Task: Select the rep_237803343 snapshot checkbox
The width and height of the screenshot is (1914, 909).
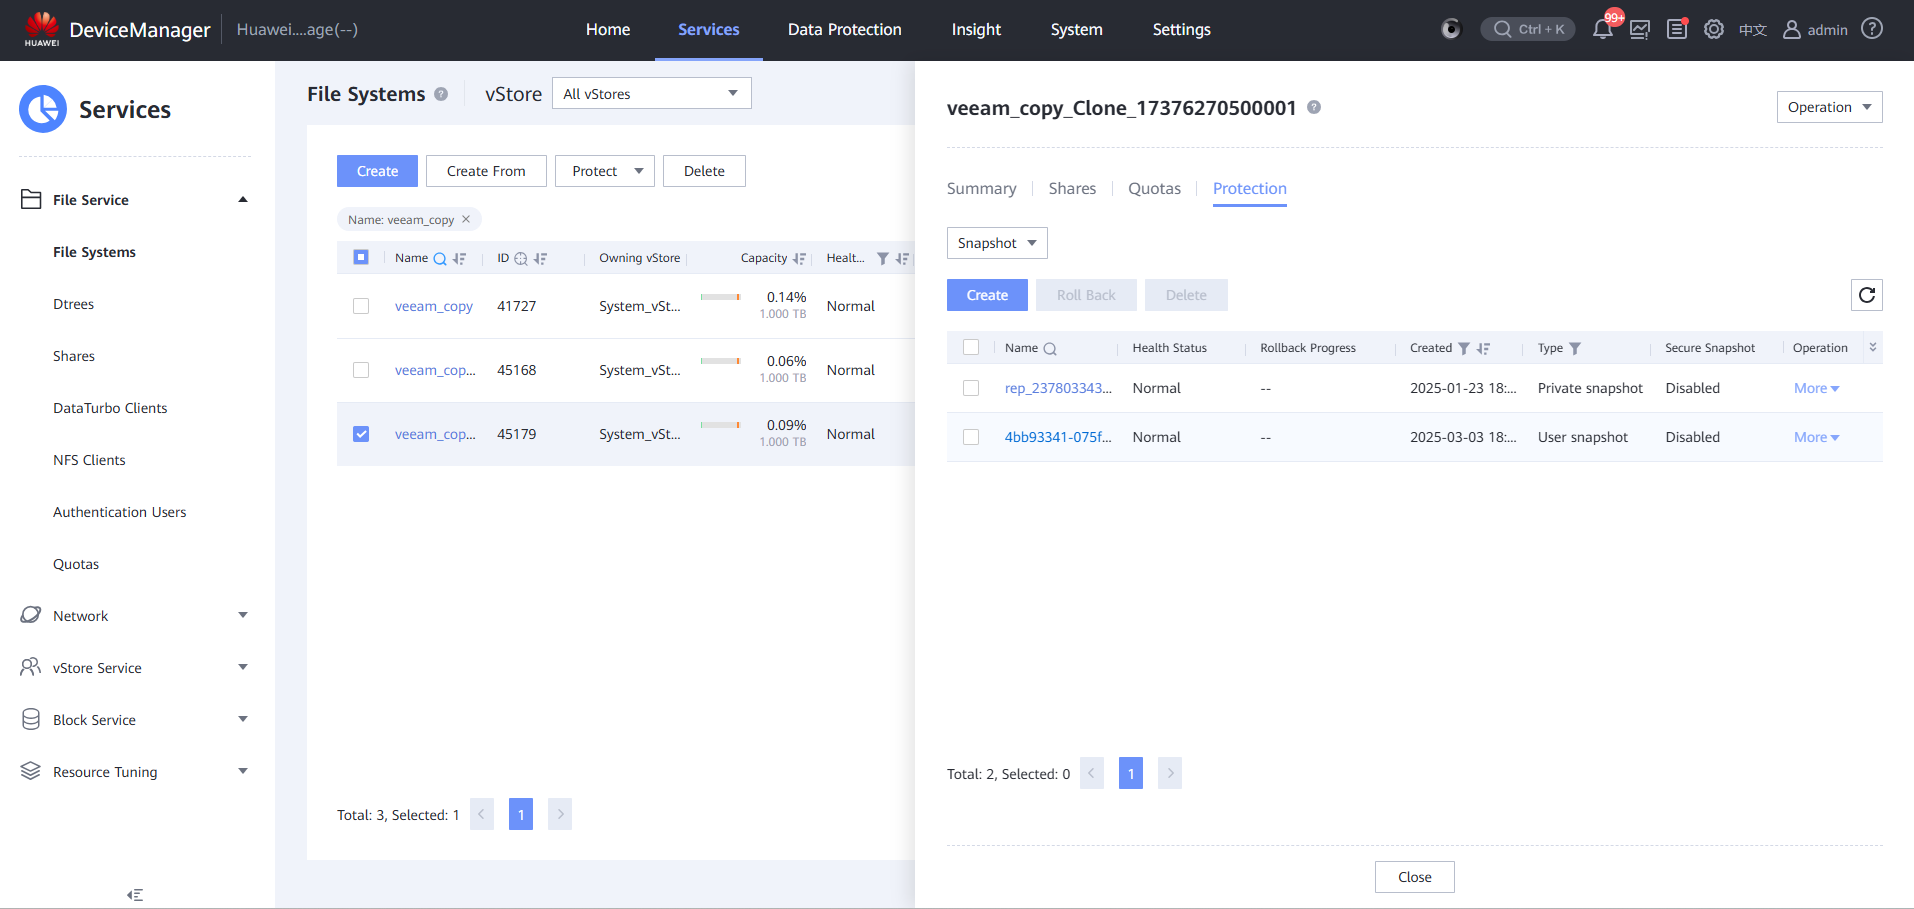Action: click(971, 388)
